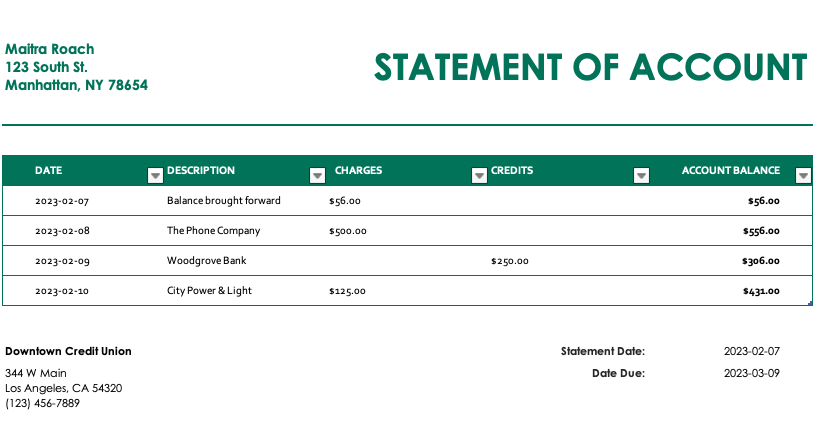Select the Downtown Credit Union name

point(68,351)
